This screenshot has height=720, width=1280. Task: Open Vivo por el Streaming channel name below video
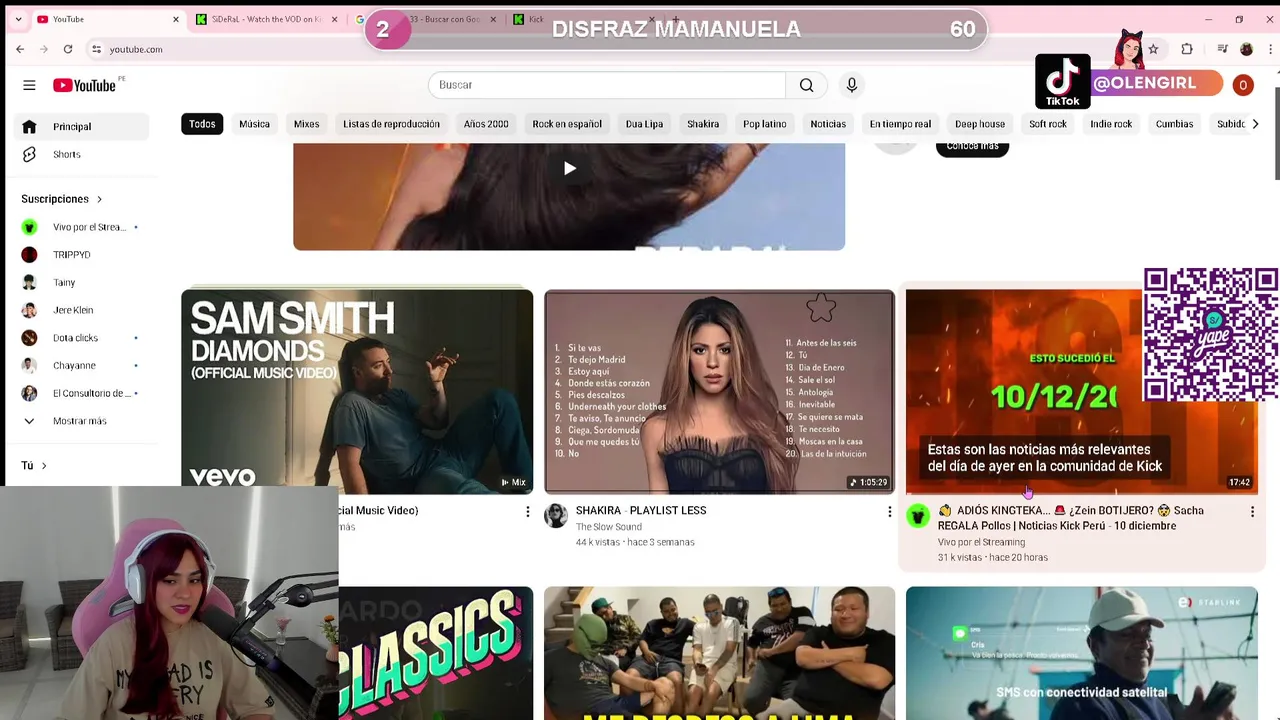pos(981,542)
